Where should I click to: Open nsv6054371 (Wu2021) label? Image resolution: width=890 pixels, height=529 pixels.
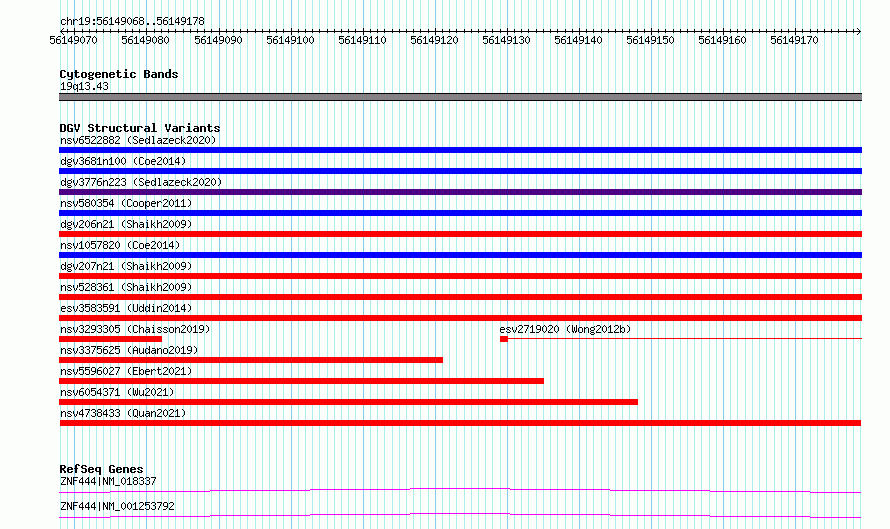click(x=117, y=392)
